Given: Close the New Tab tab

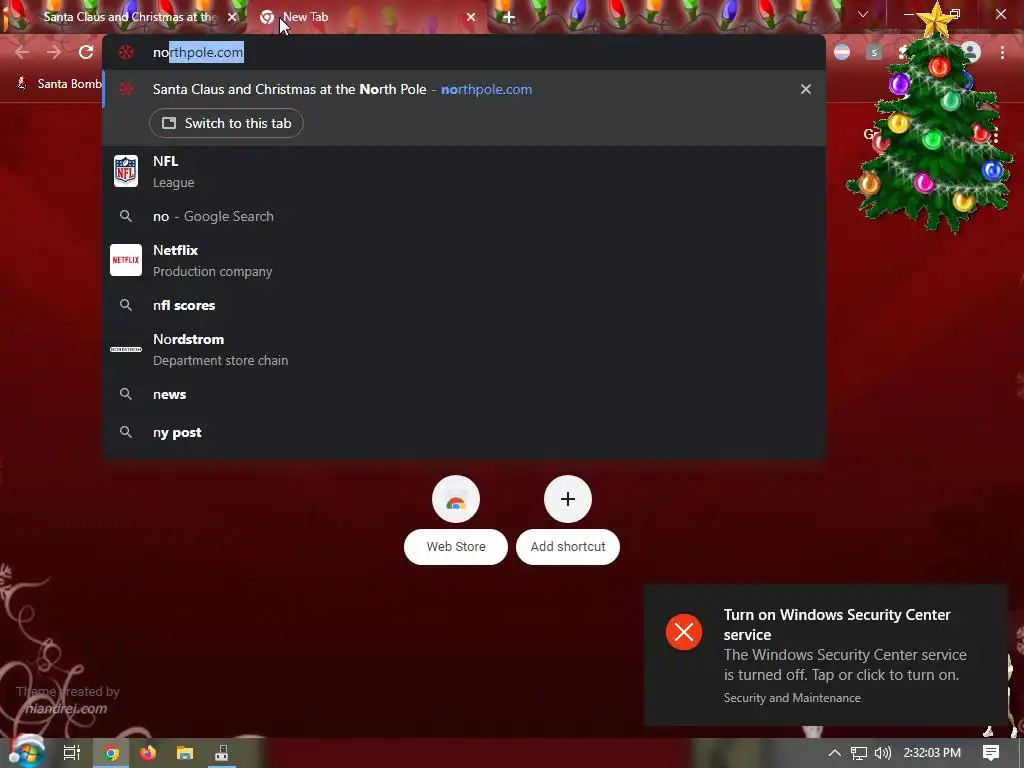Looking at the screenshot, I should 471,17.
